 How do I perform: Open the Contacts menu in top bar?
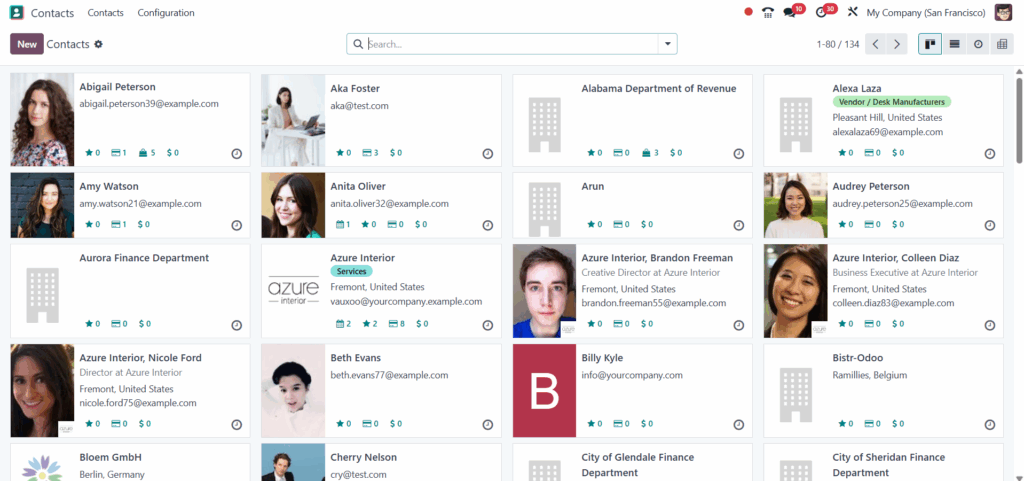tap(105, 13)
